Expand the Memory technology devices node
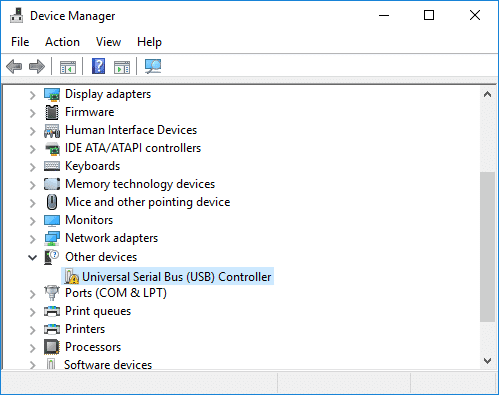 click(x=32, y=185)
